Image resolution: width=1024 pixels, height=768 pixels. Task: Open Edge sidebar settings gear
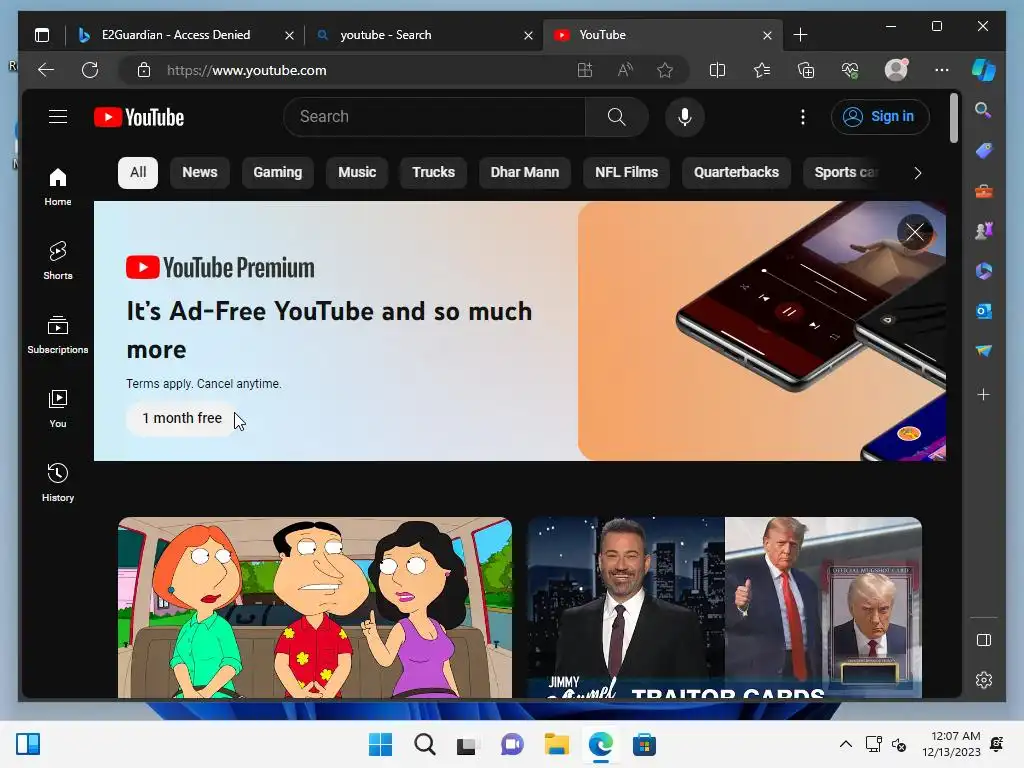coord(984,680)
